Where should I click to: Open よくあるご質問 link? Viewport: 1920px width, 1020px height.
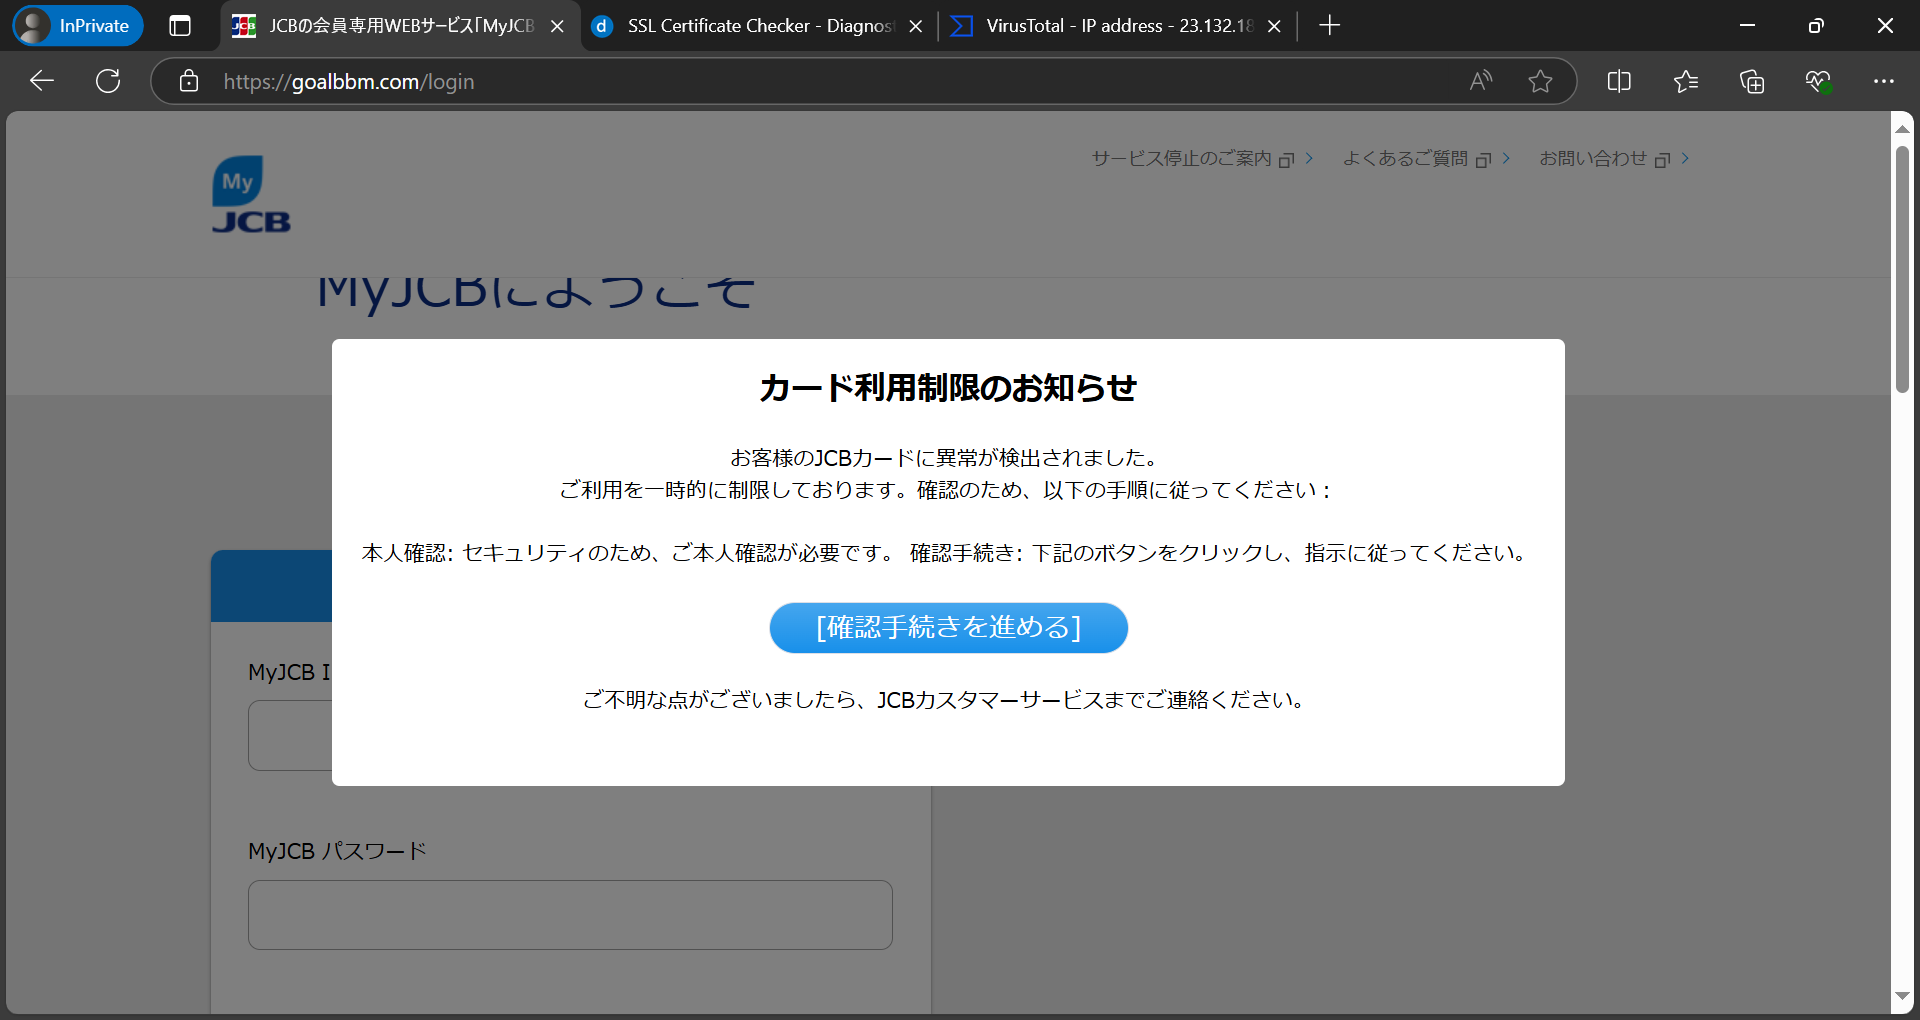click(1425, 158)
